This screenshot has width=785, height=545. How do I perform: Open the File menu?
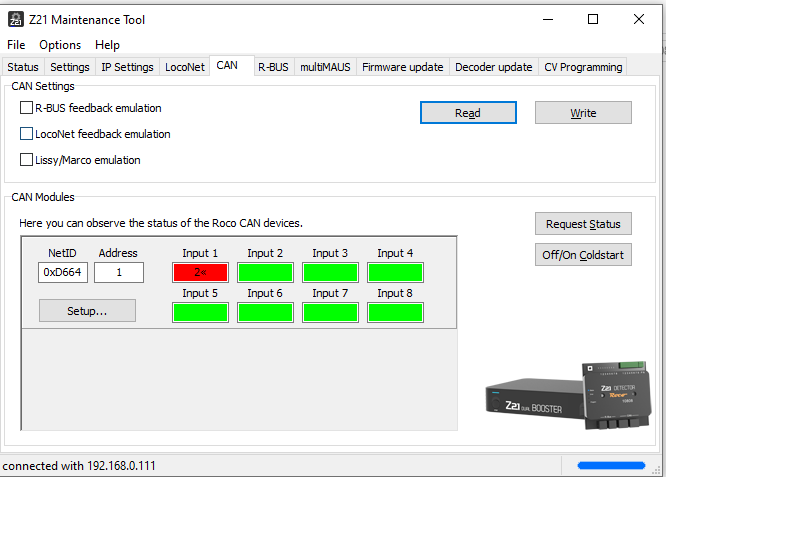click(x=16, y=45)
